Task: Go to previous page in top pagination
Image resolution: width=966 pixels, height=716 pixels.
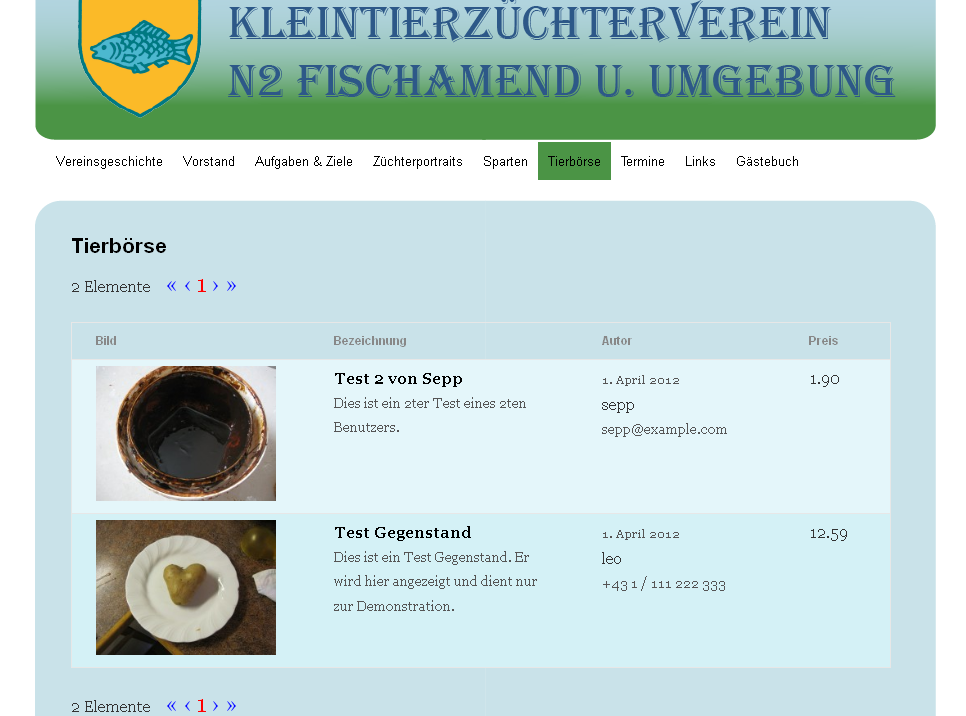Action: [x=187, y=286]
